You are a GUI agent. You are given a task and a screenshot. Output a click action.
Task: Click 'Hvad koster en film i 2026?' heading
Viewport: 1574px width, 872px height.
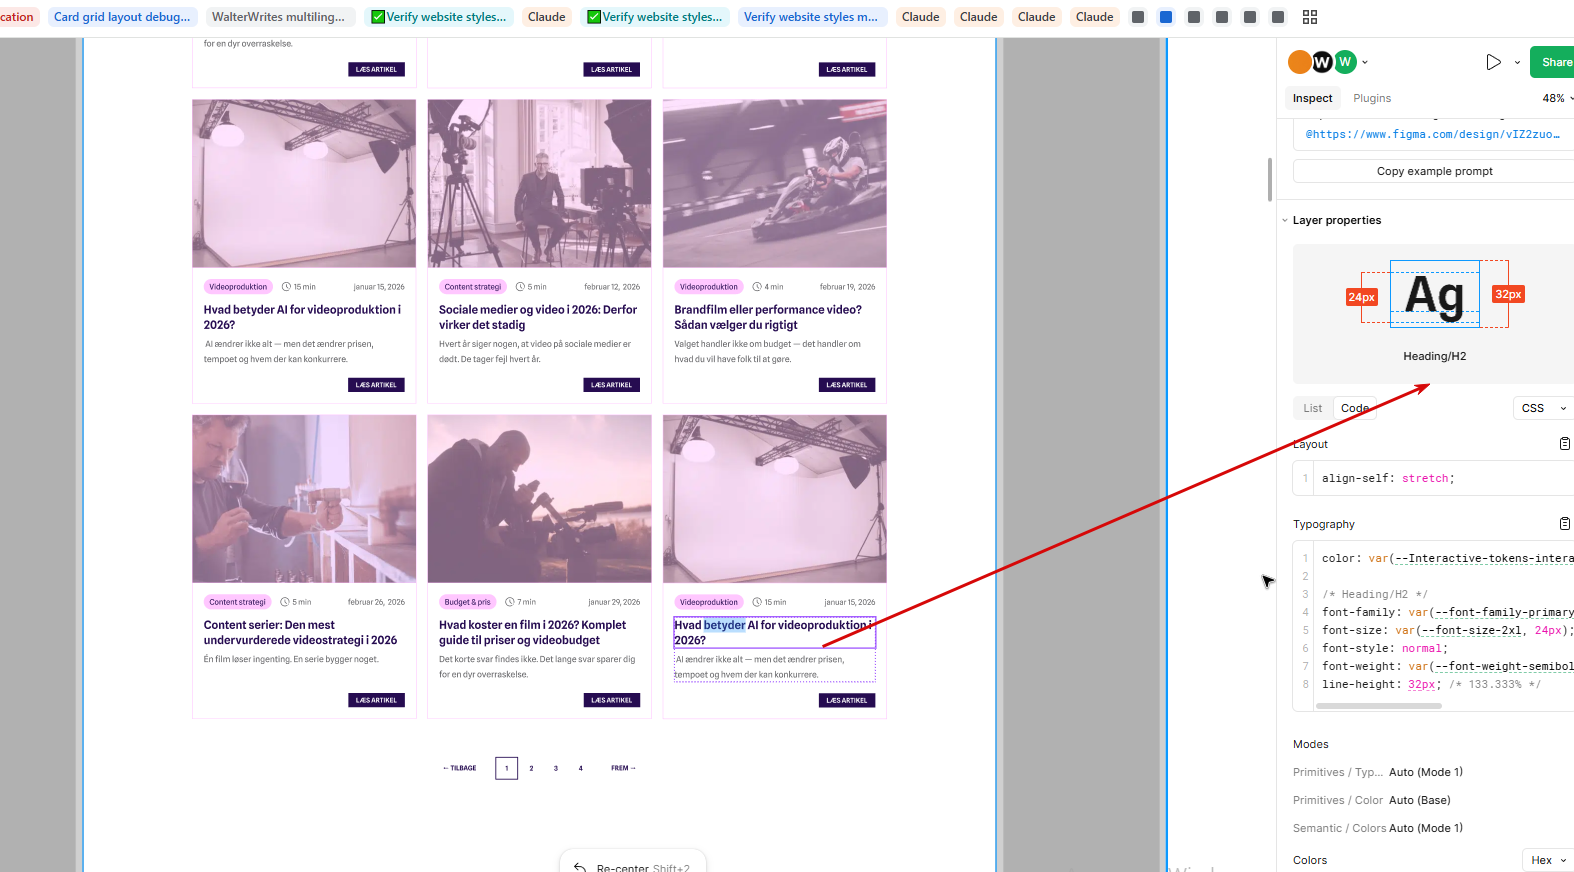click(x=533, y=633)
